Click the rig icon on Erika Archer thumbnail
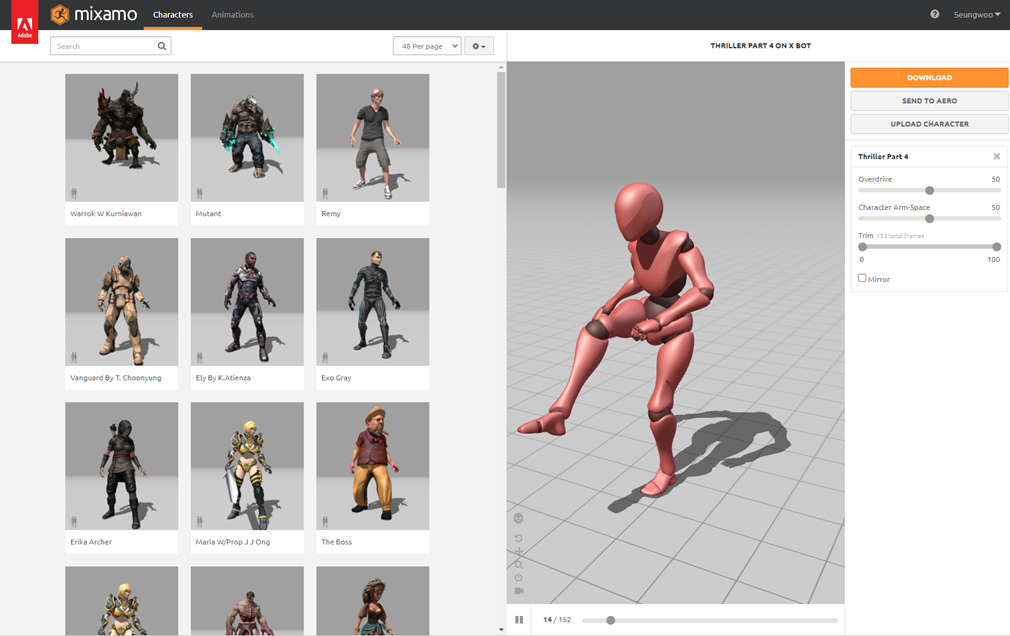 click(74, 521)
